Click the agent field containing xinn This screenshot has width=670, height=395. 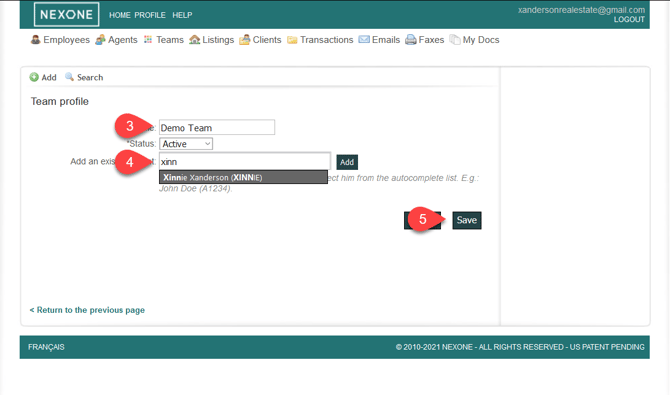click(x=245, y=162)
